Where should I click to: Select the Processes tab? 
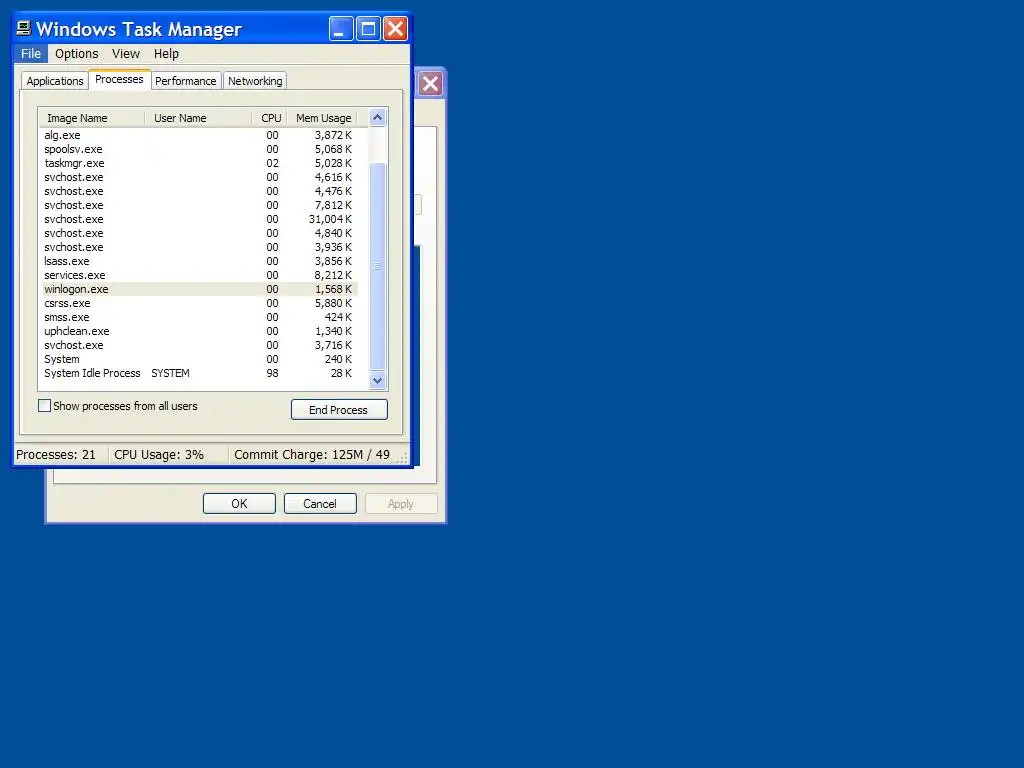click(120, 79)
